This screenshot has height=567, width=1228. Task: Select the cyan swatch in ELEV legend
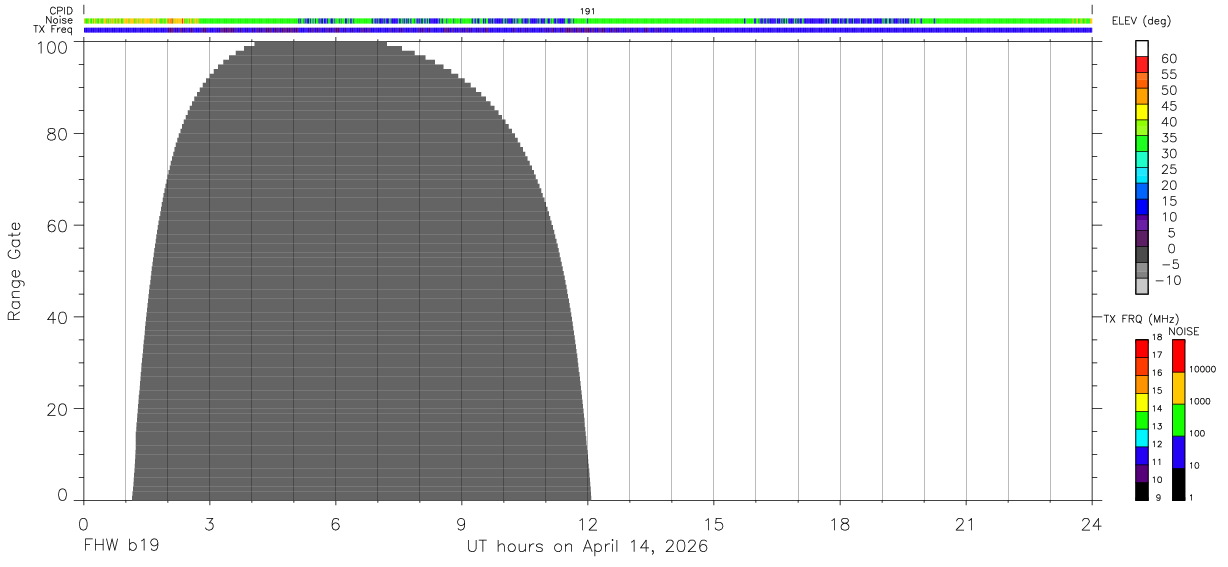pos(1142,175)
